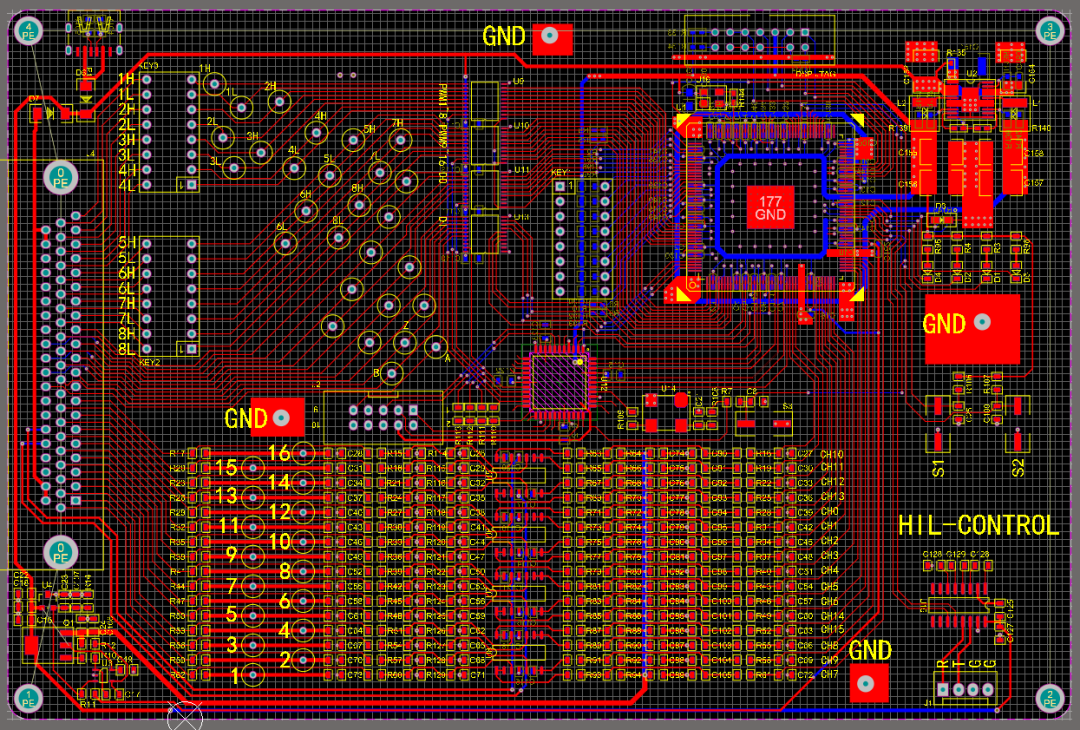This screenshot has height=730, width=1080.
Task: Select the KEY3 designator text
Action: tap(149, 66)
